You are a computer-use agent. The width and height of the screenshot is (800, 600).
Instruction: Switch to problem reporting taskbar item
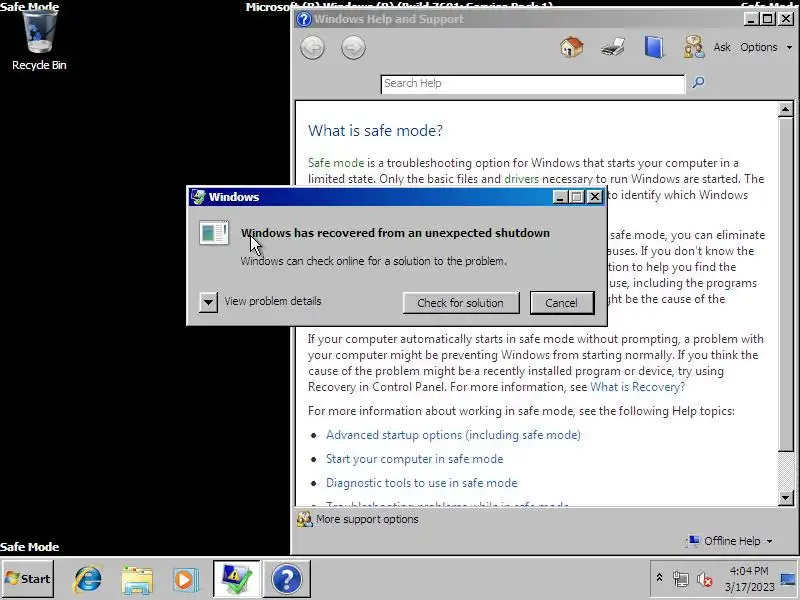tap(236, 579)
